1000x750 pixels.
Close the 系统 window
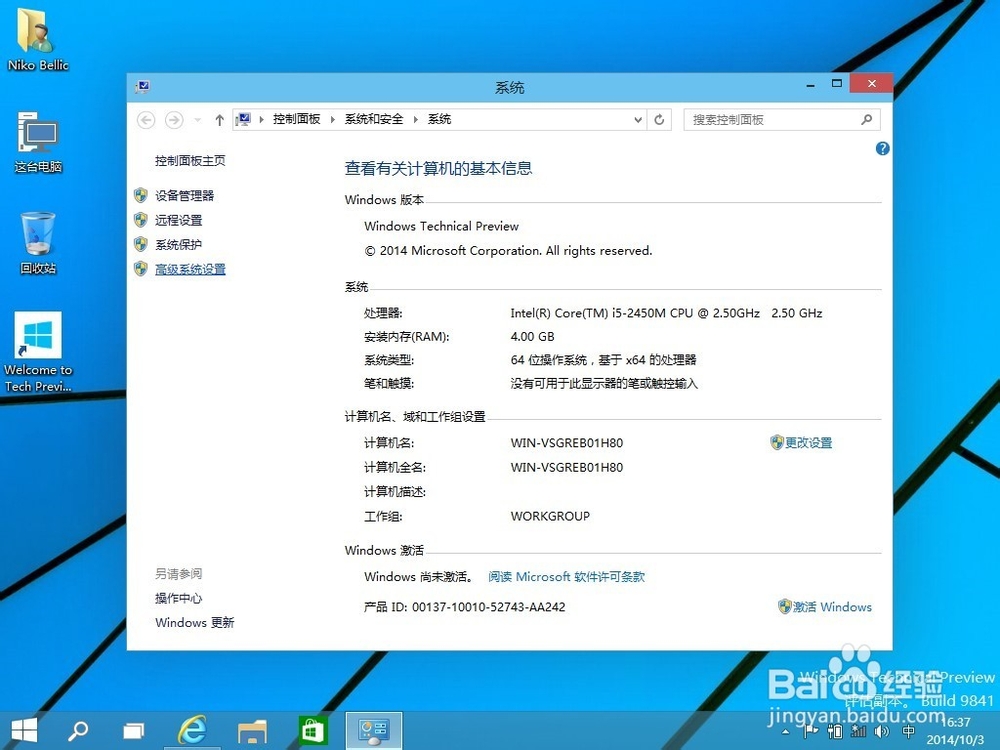(x=871, y=84)
